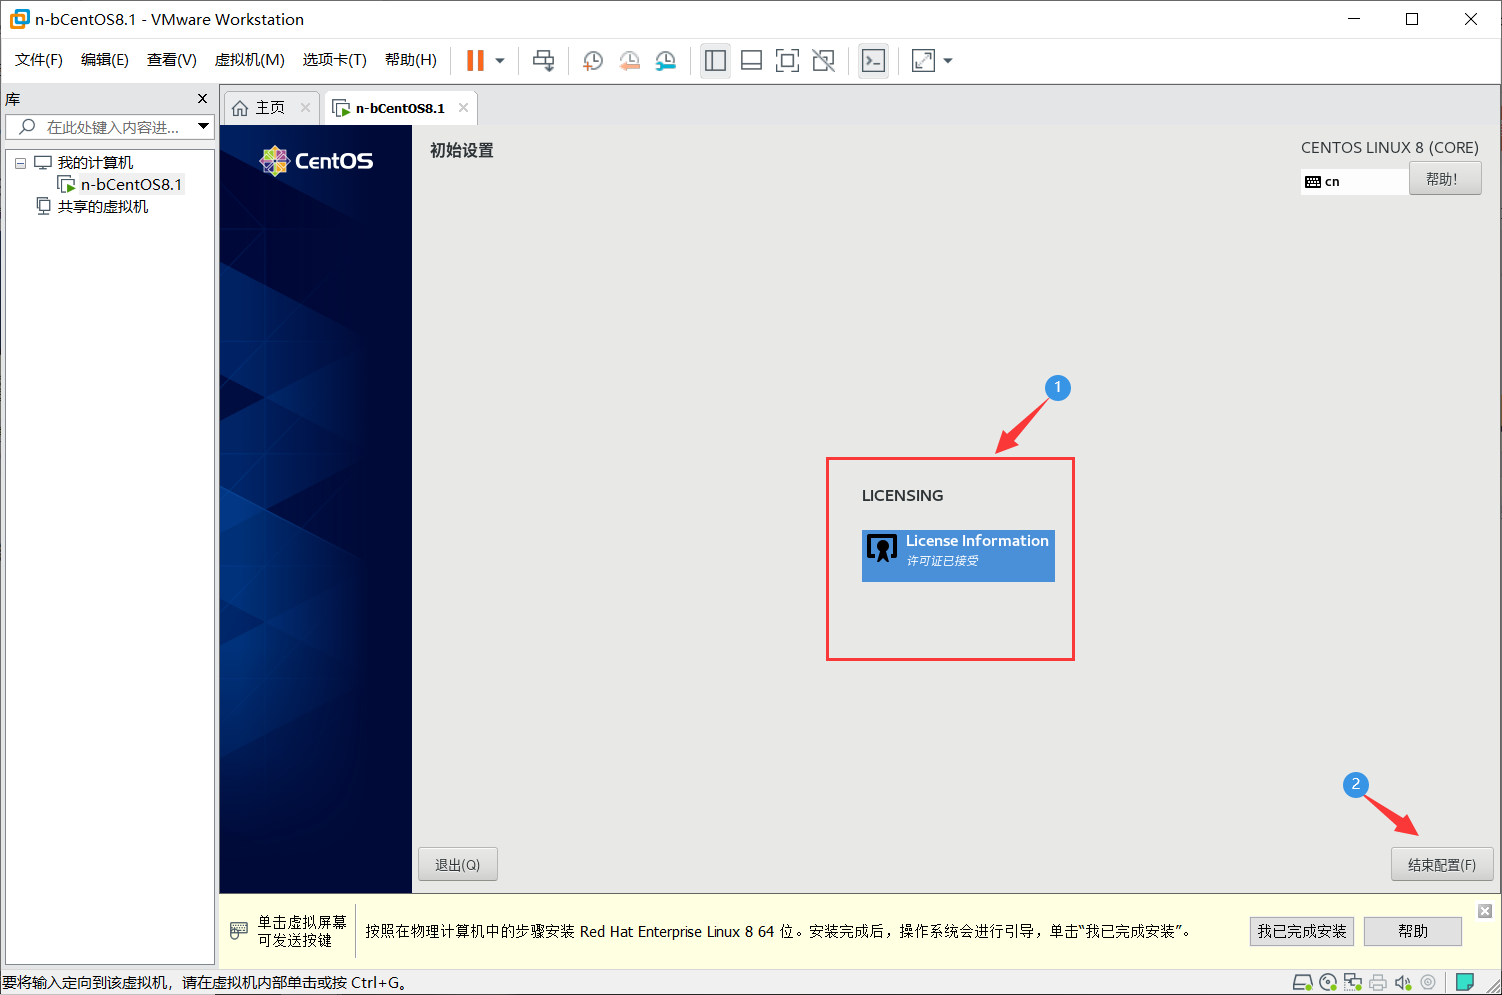Screen dimensions: 1502x995
Task: Close the n-bCentOS8.1 tab
Action: pos(463,108)
